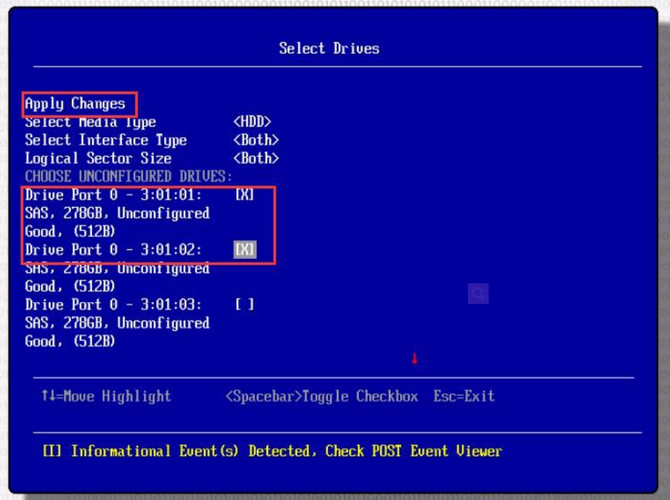Open Select Interface Type Both value
Image resolution: width=670 pixels, height=500 pixels.
pos(256,140)
